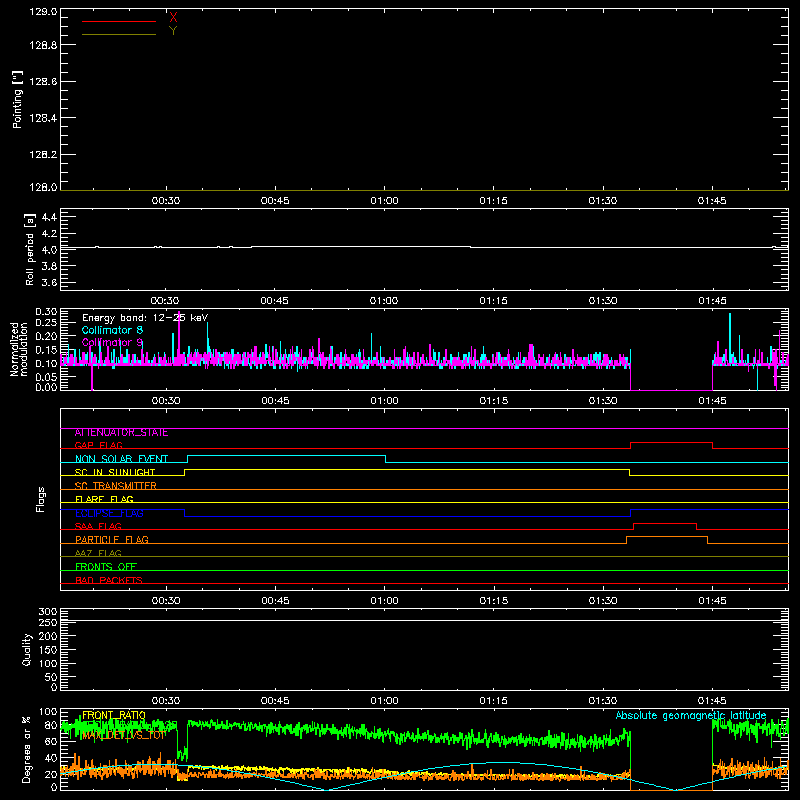Click the 'Flags' y-axis title
The width and height of the screenshot is (800, 800).
(x=40, y=499)
